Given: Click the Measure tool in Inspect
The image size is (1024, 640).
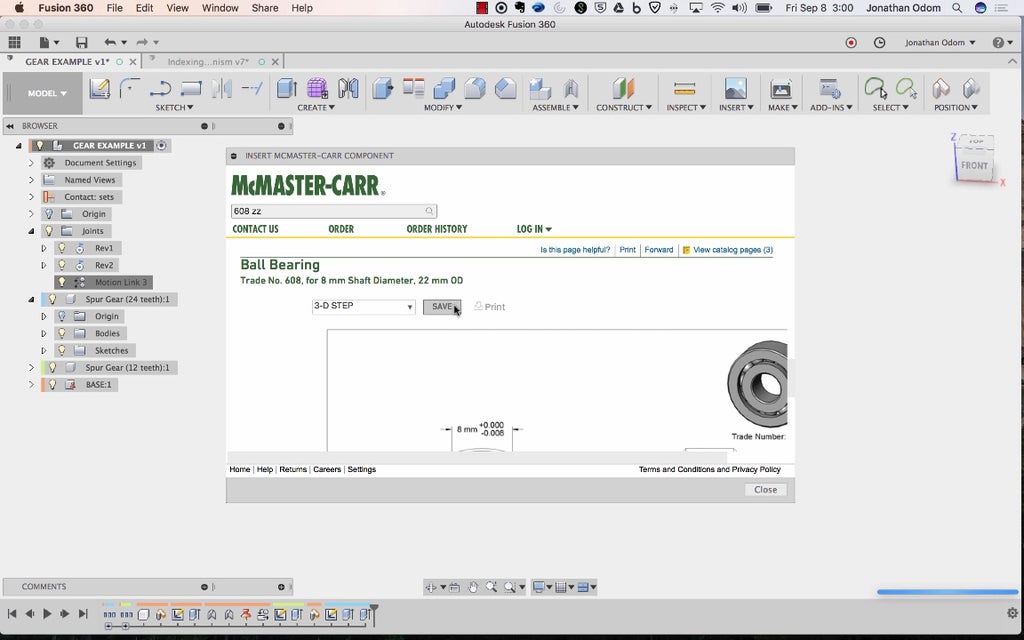Looking at the screenshot, I should (684, 88).
